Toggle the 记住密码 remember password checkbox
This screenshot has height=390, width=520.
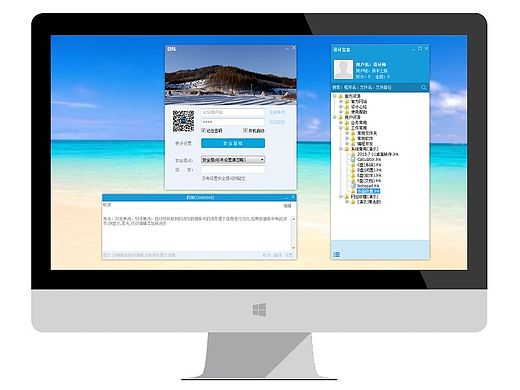[x=204, y=130]
